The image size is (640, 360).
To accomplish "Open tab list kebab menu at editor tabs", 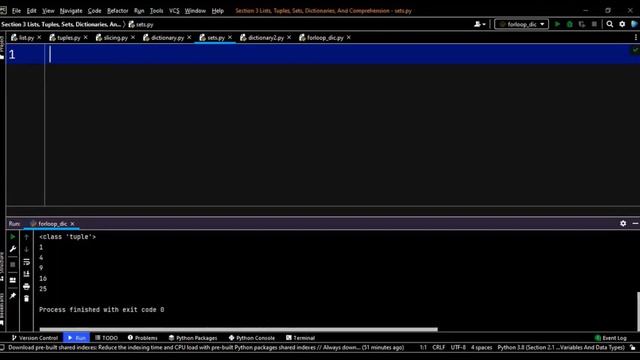I will tap(636, 38).
